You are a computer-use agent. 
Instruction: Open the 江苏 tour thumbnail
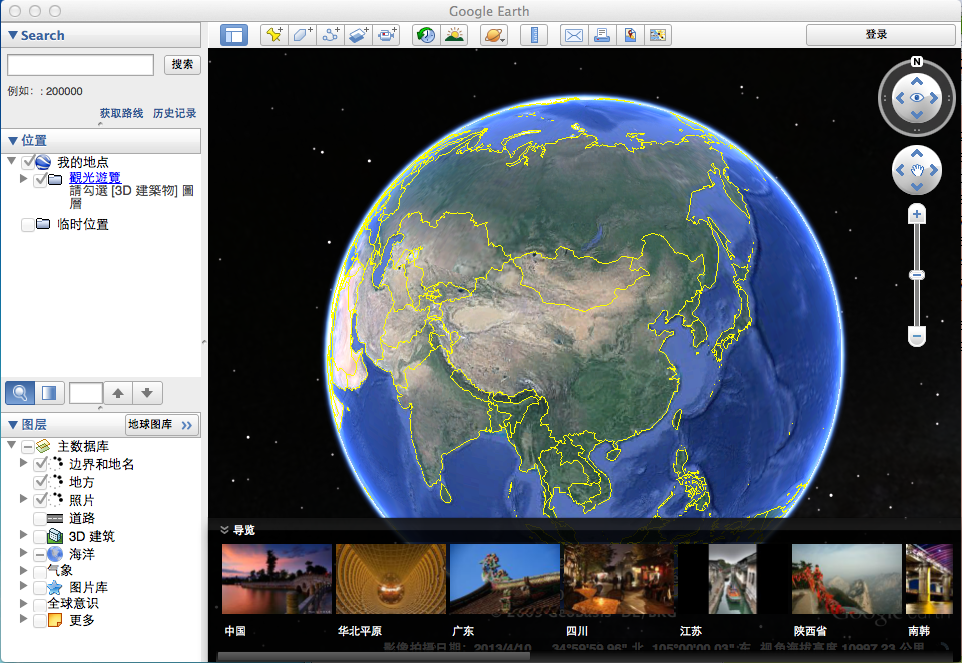(733, 579)
